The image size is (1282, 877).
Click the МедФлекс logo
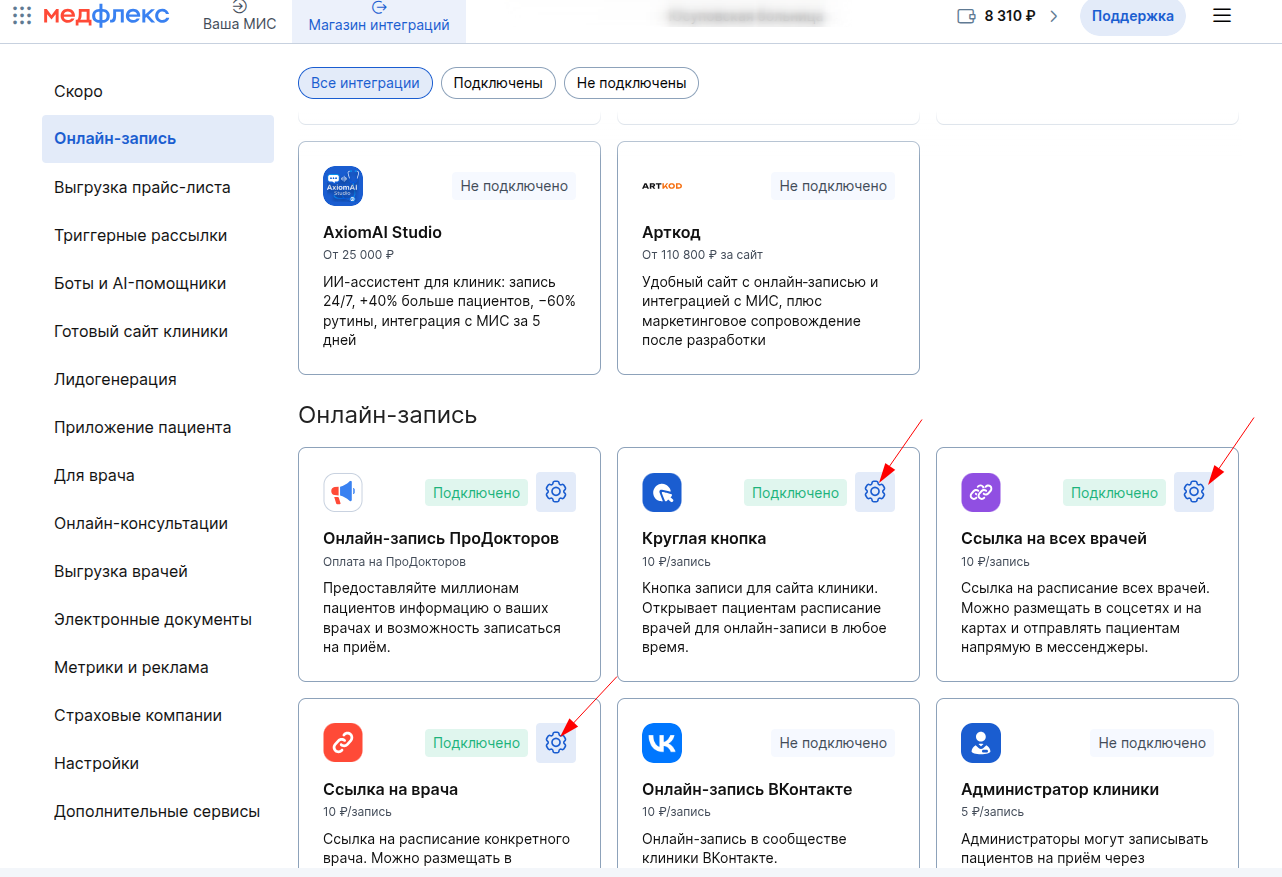coord(106,15)
